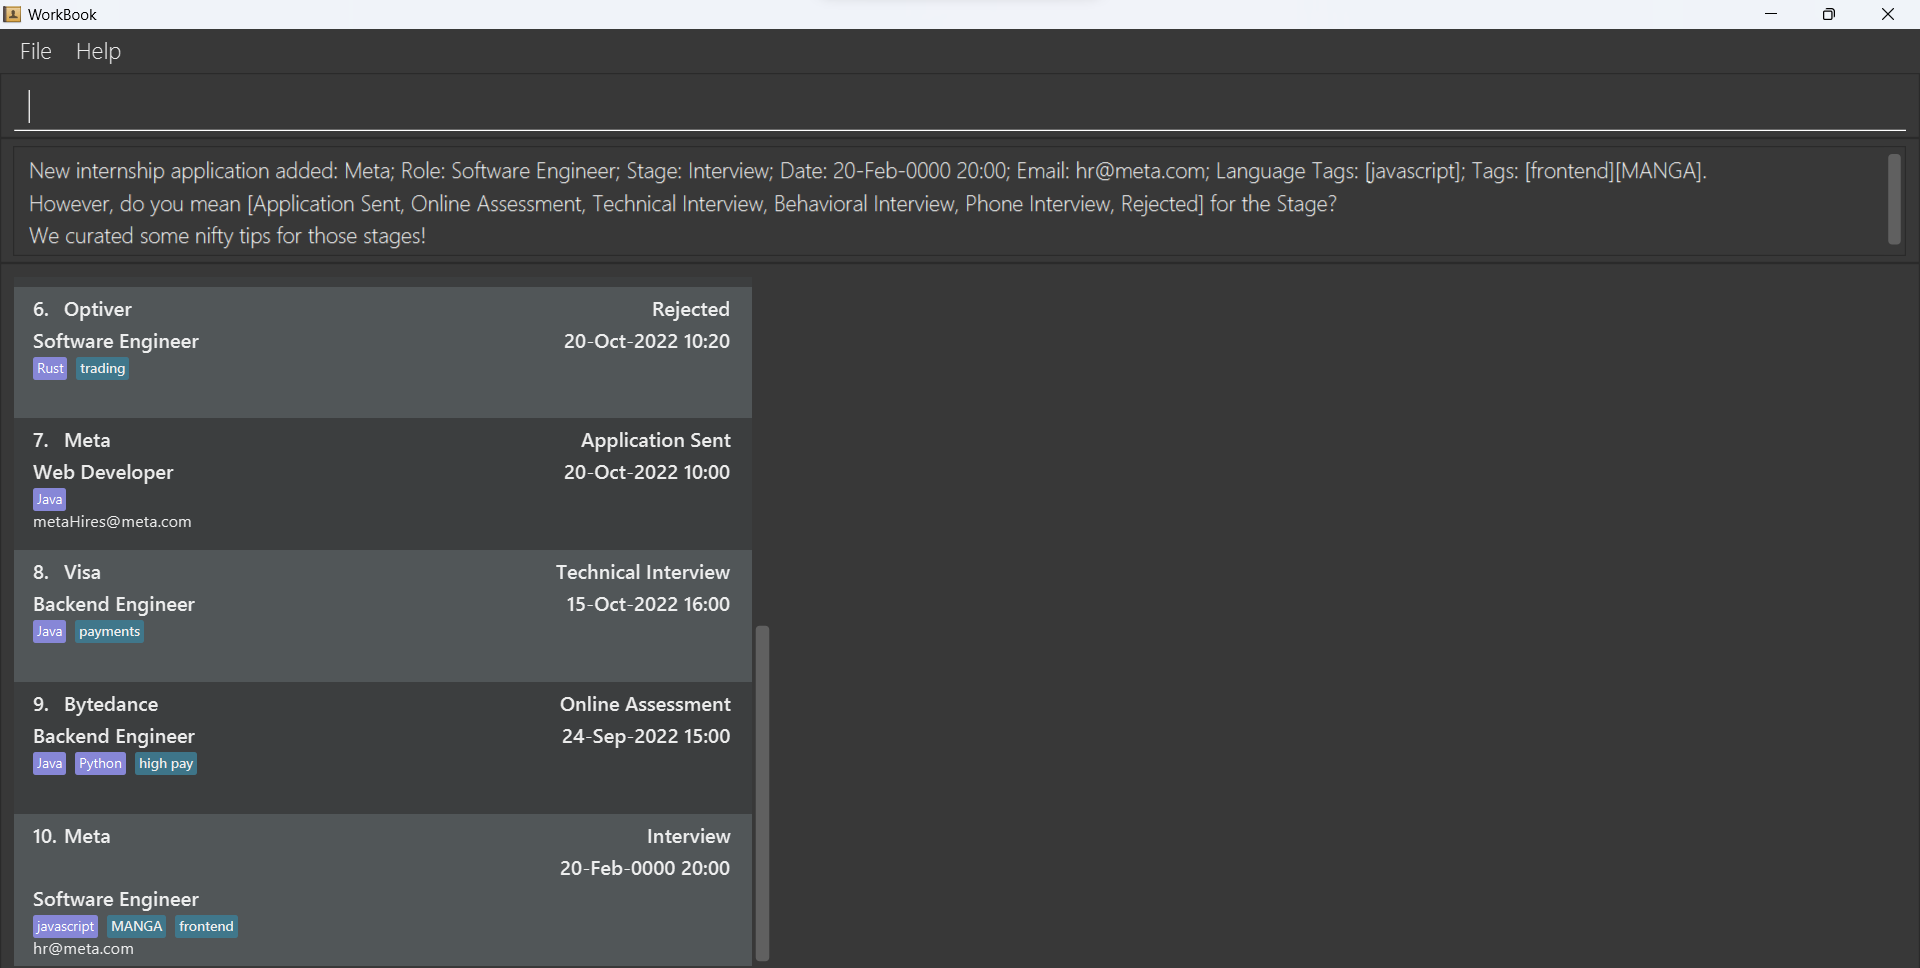Click the high pay tag on Bytedance
The image size is (1920, 968).
(x=166, y=763)
